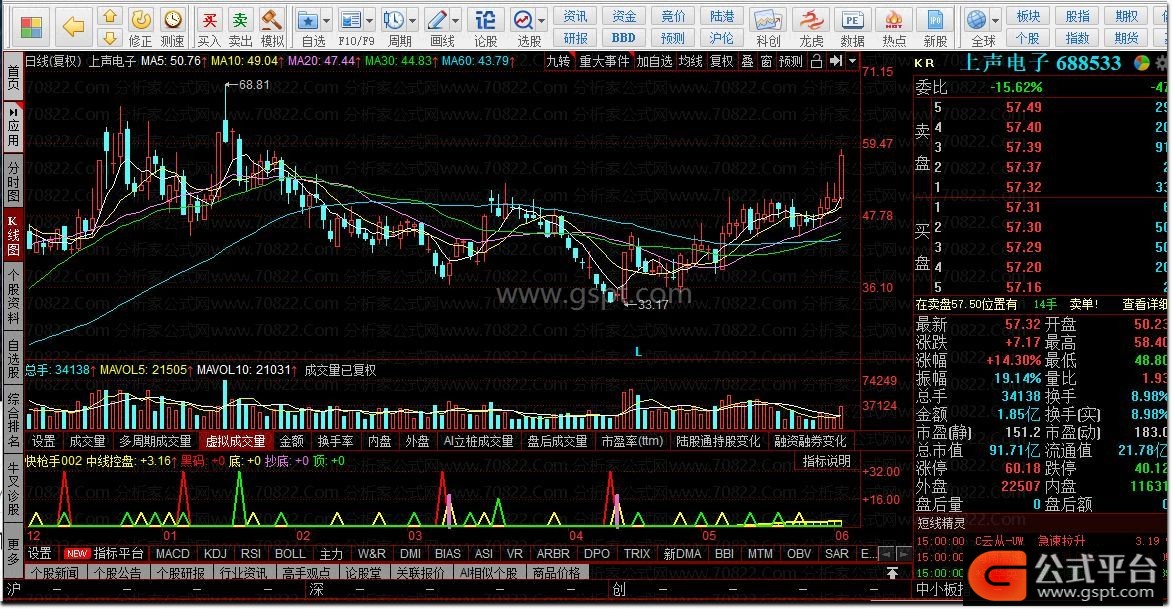The width and height of the screenshot is (1173, 609).
Task: Switch to the 换手率 turnover tab
Action: [335, 441]
